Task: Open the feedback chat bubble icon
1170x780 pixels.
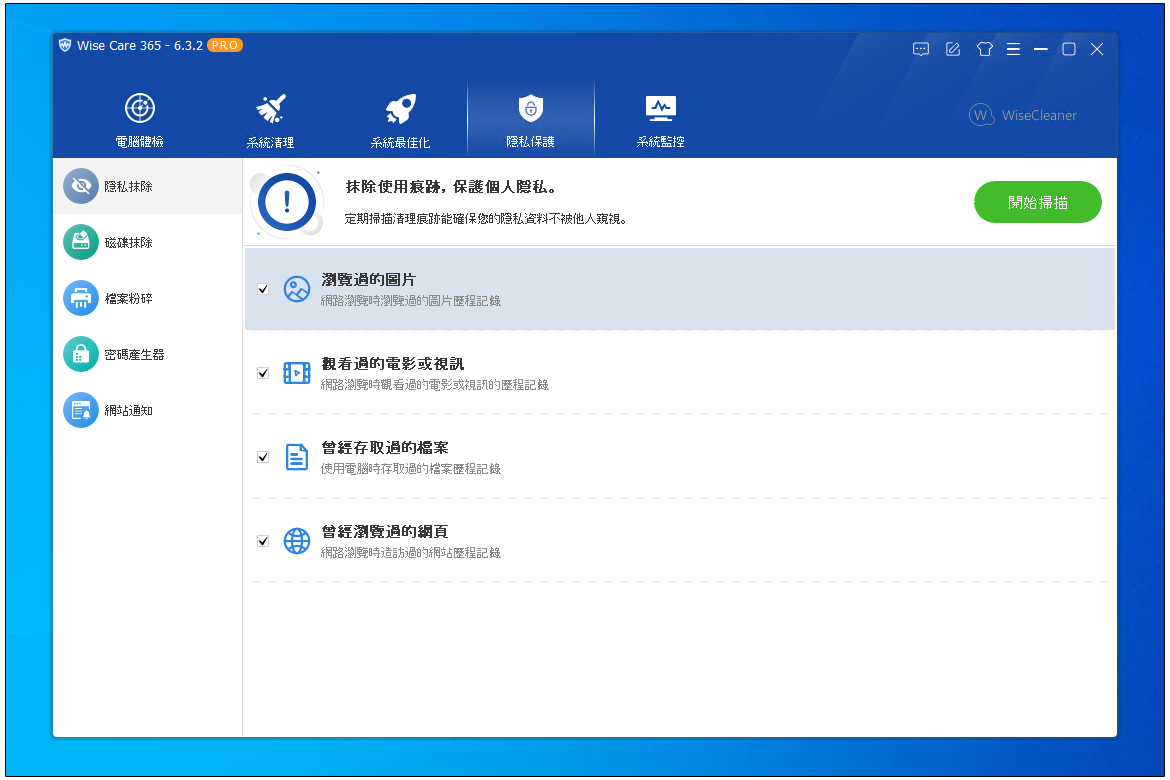Action: [921, 49]
